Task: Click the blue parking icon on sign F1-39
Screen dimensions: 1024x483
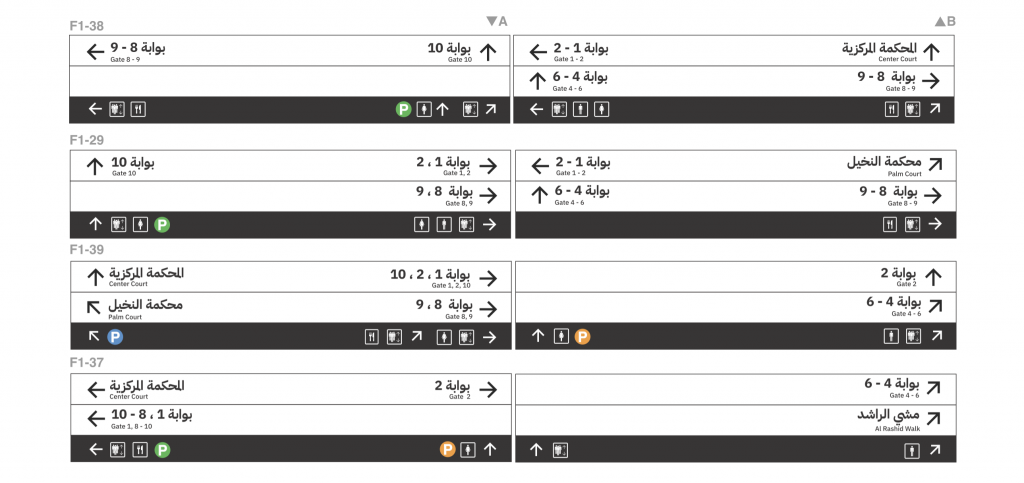Action: pos(115,337)
